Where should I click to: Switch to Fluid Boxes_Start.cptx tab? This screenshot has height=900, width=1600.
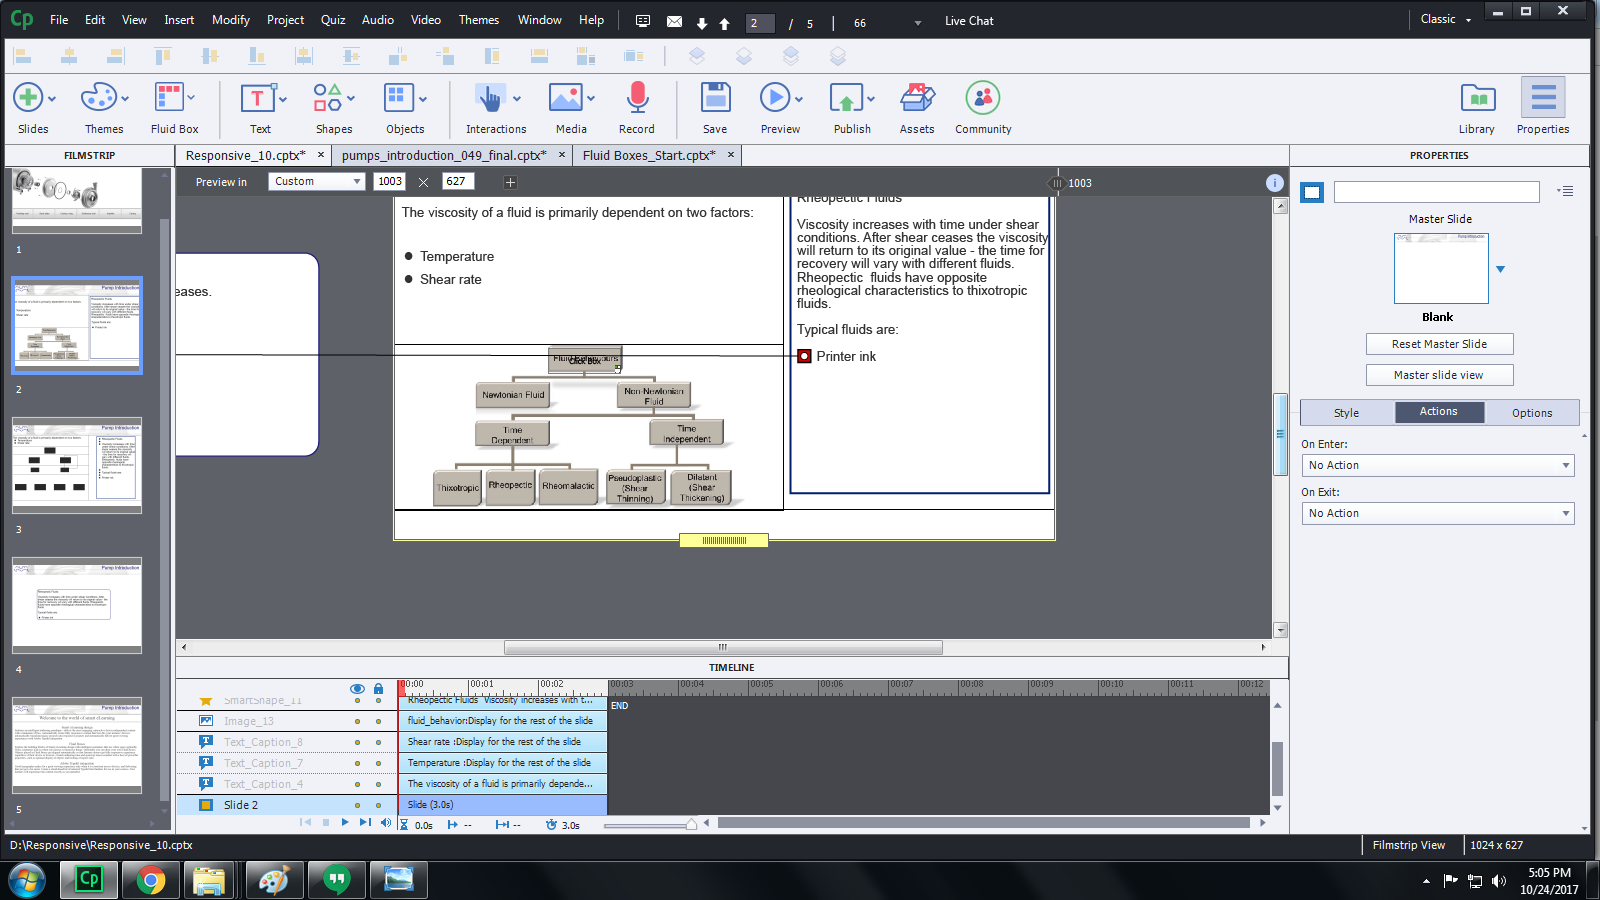(649, 155)
